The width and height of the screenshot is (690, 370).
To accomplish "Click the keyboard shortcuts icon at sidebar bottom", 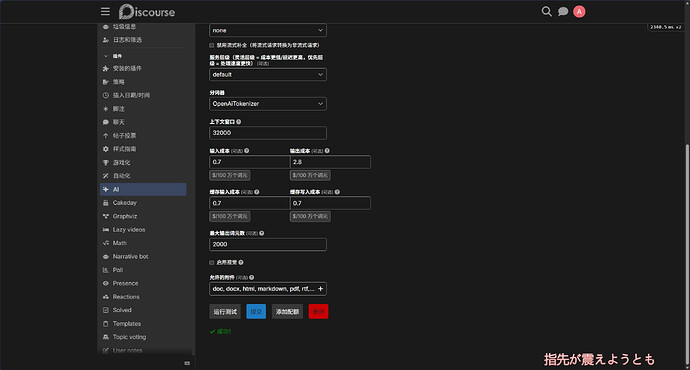I will click(x=187, y=363).
